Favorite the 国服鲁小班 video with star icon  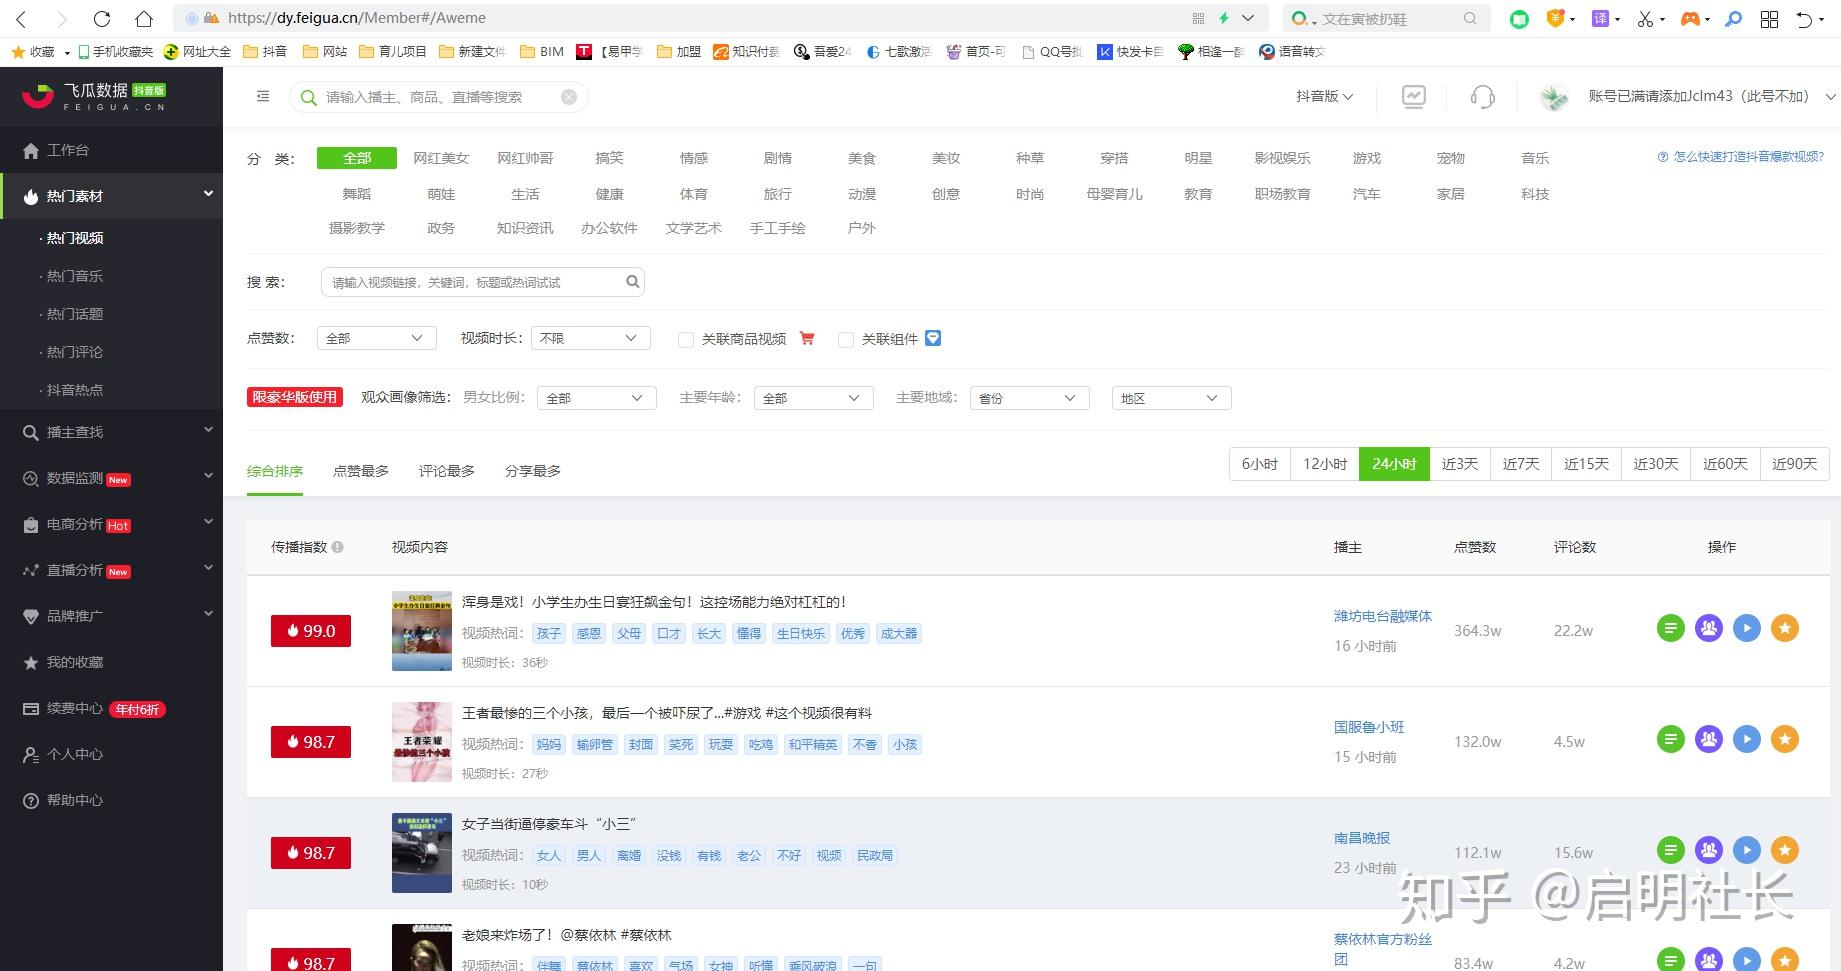(1785, 739)
